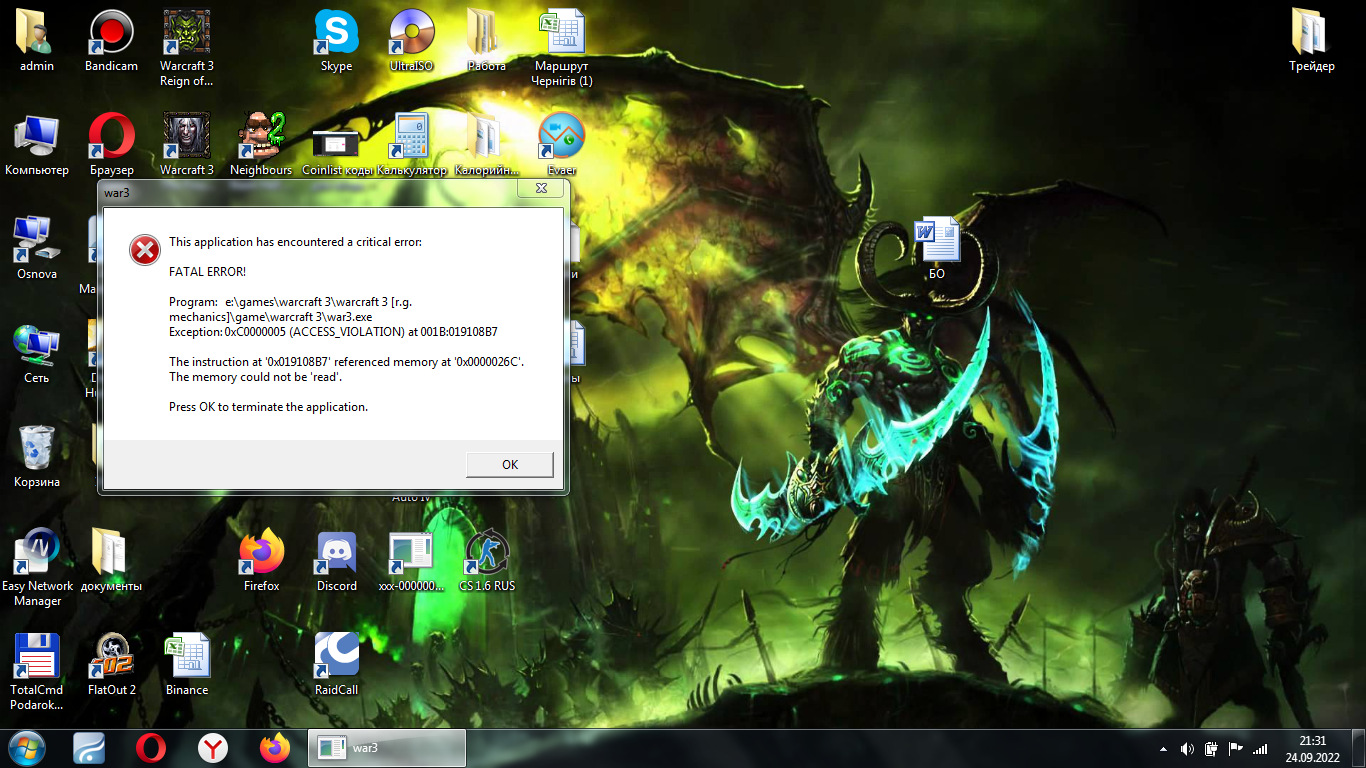Viewport: 1366px width, 768px height.
Task: Show hidden system tray icons
Action: click(1163, 748)
